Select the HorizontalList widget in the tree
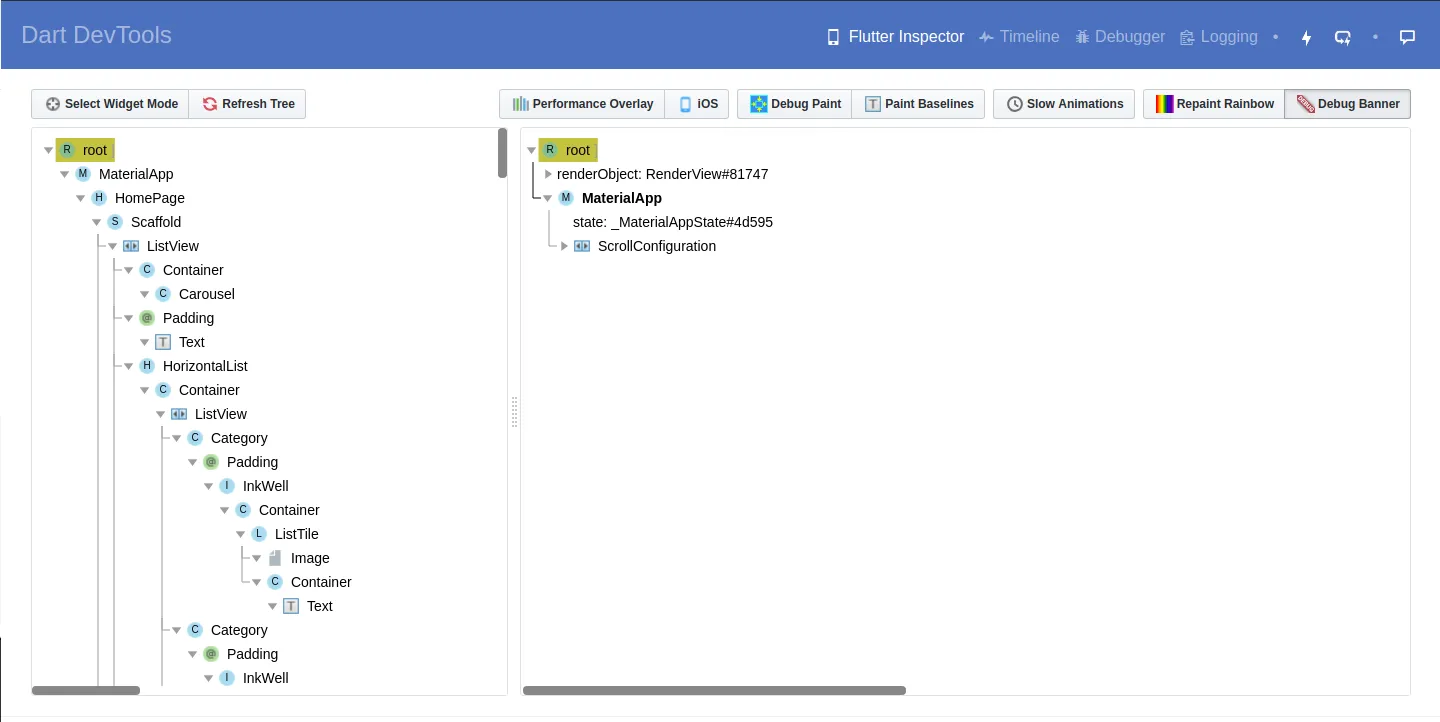The width and height of the screenshot is (1440, 722). (x=204, y=365)
